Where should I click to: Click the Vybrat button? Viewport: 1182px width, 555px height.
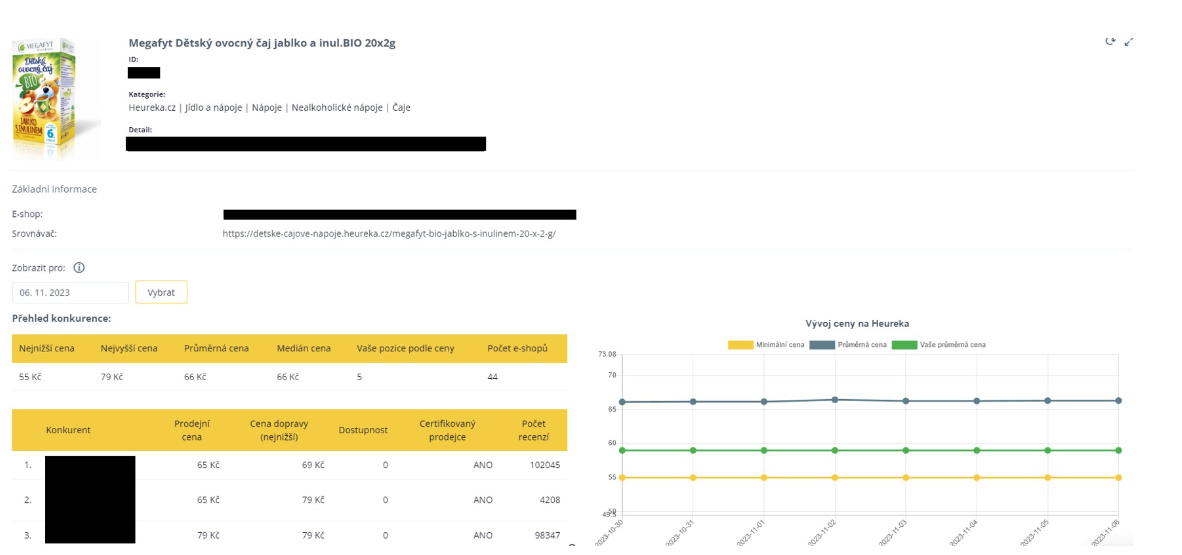(x=161, y=293)
